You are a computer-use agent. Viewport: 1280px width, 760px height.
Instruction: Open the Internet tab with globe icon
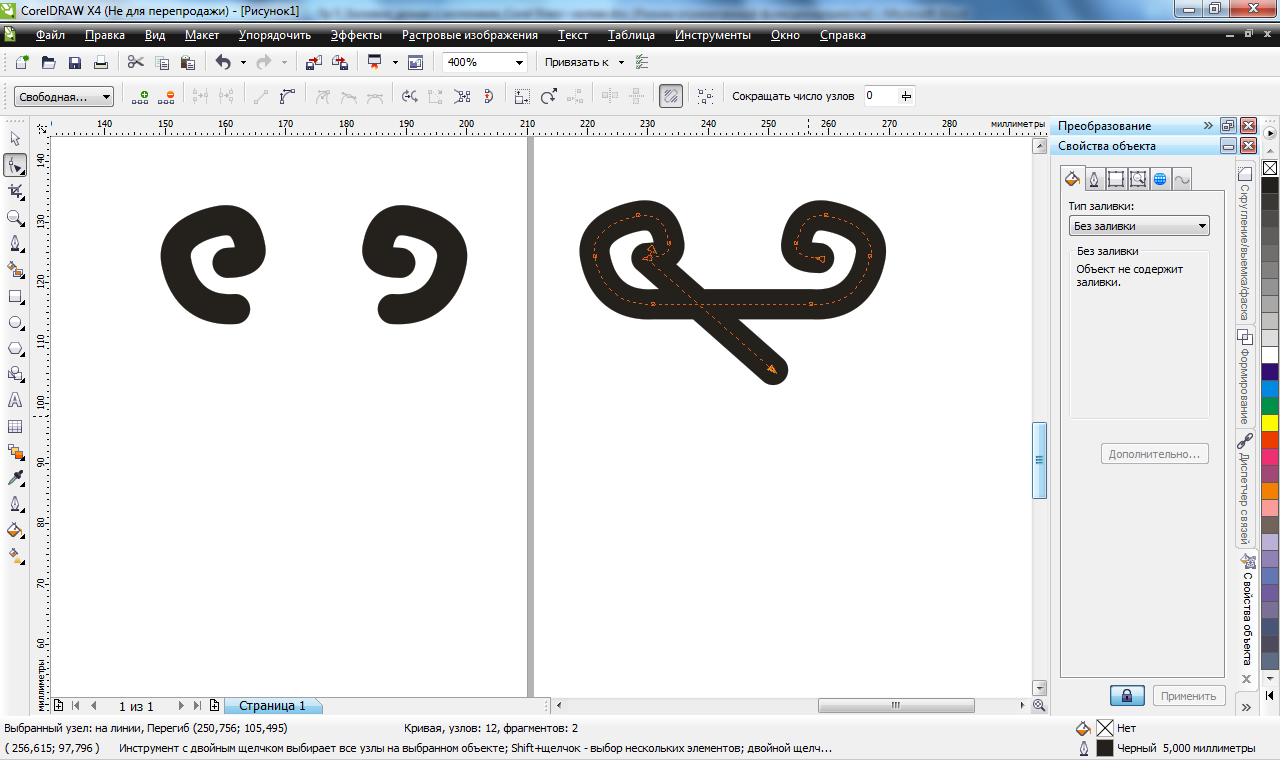[x=1160, y=179]
